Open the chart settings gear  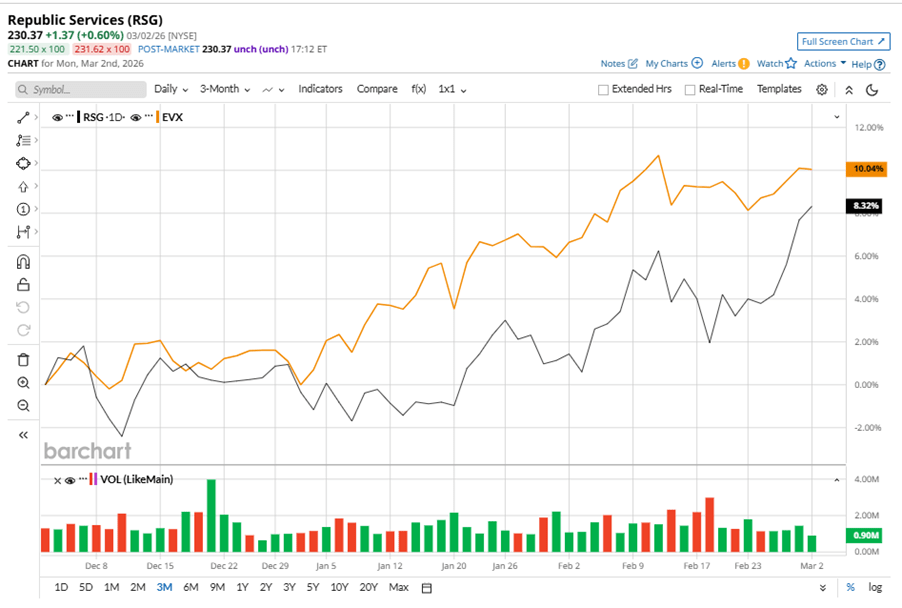pyautogui.click(x=822, y=89)
